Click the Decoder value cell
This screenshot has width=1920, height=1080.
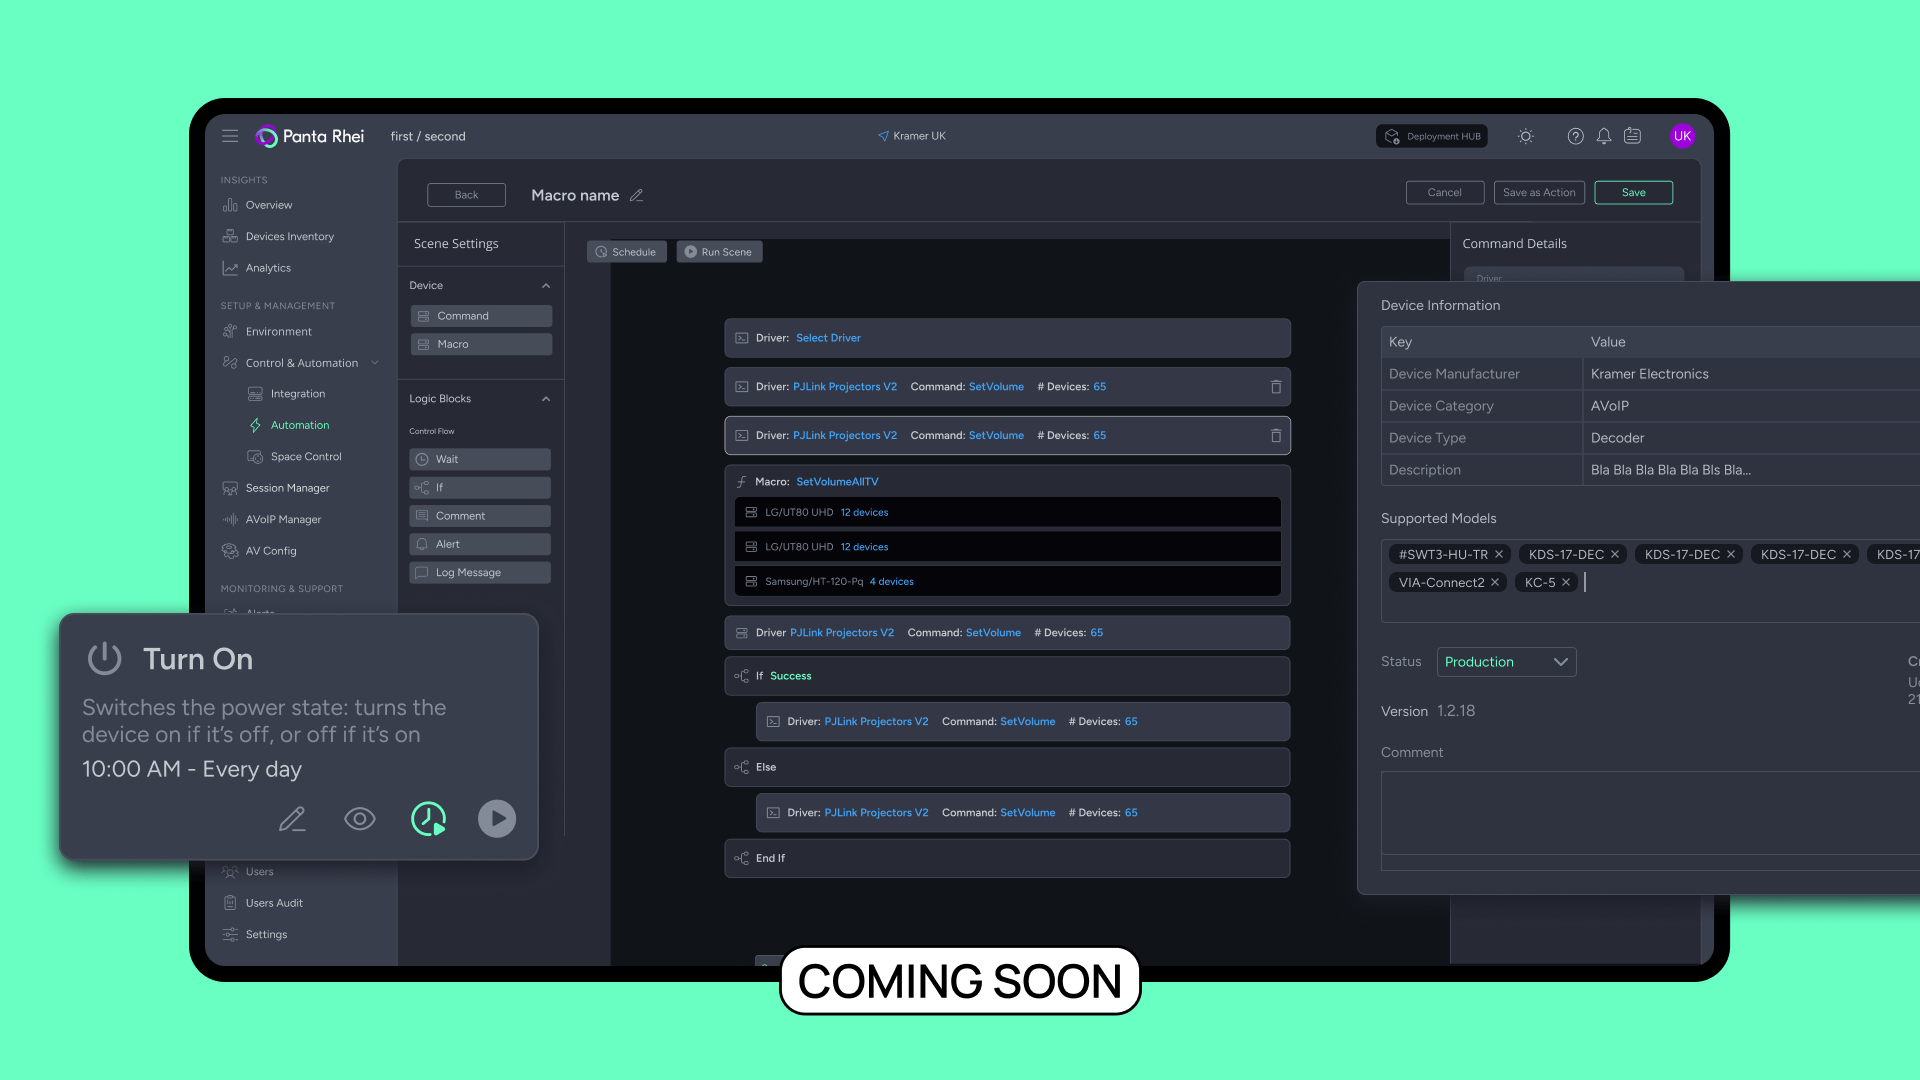(1751, 438)
